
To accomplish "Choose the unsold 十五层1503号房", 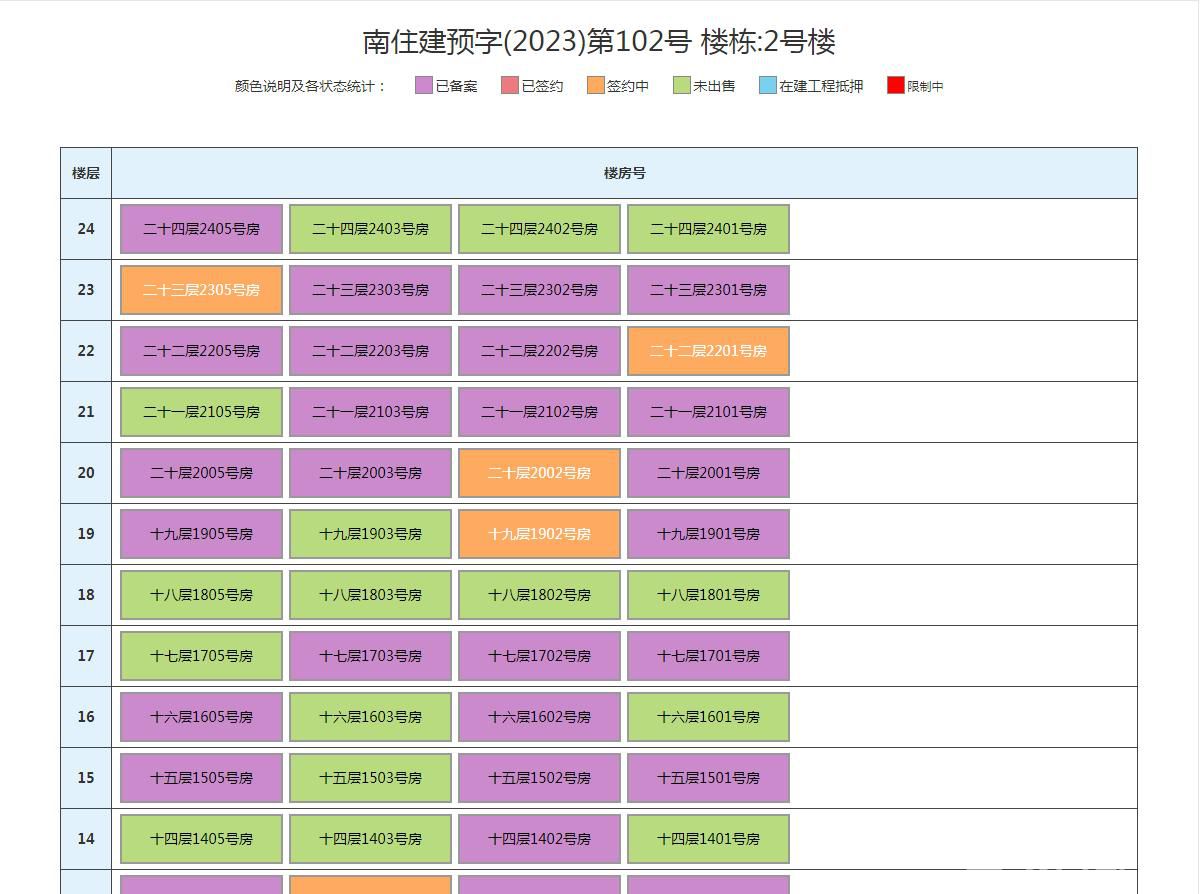I will tap(370, 778).
